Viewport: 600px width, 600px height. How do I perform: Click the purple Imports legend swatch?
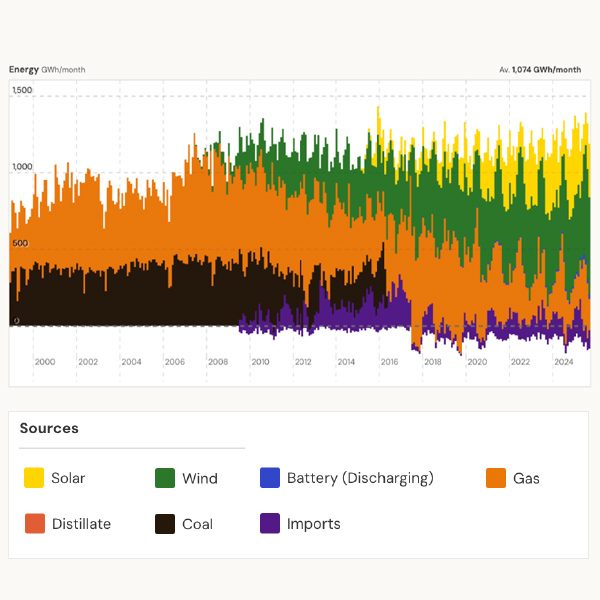click(x=269, y=523)
